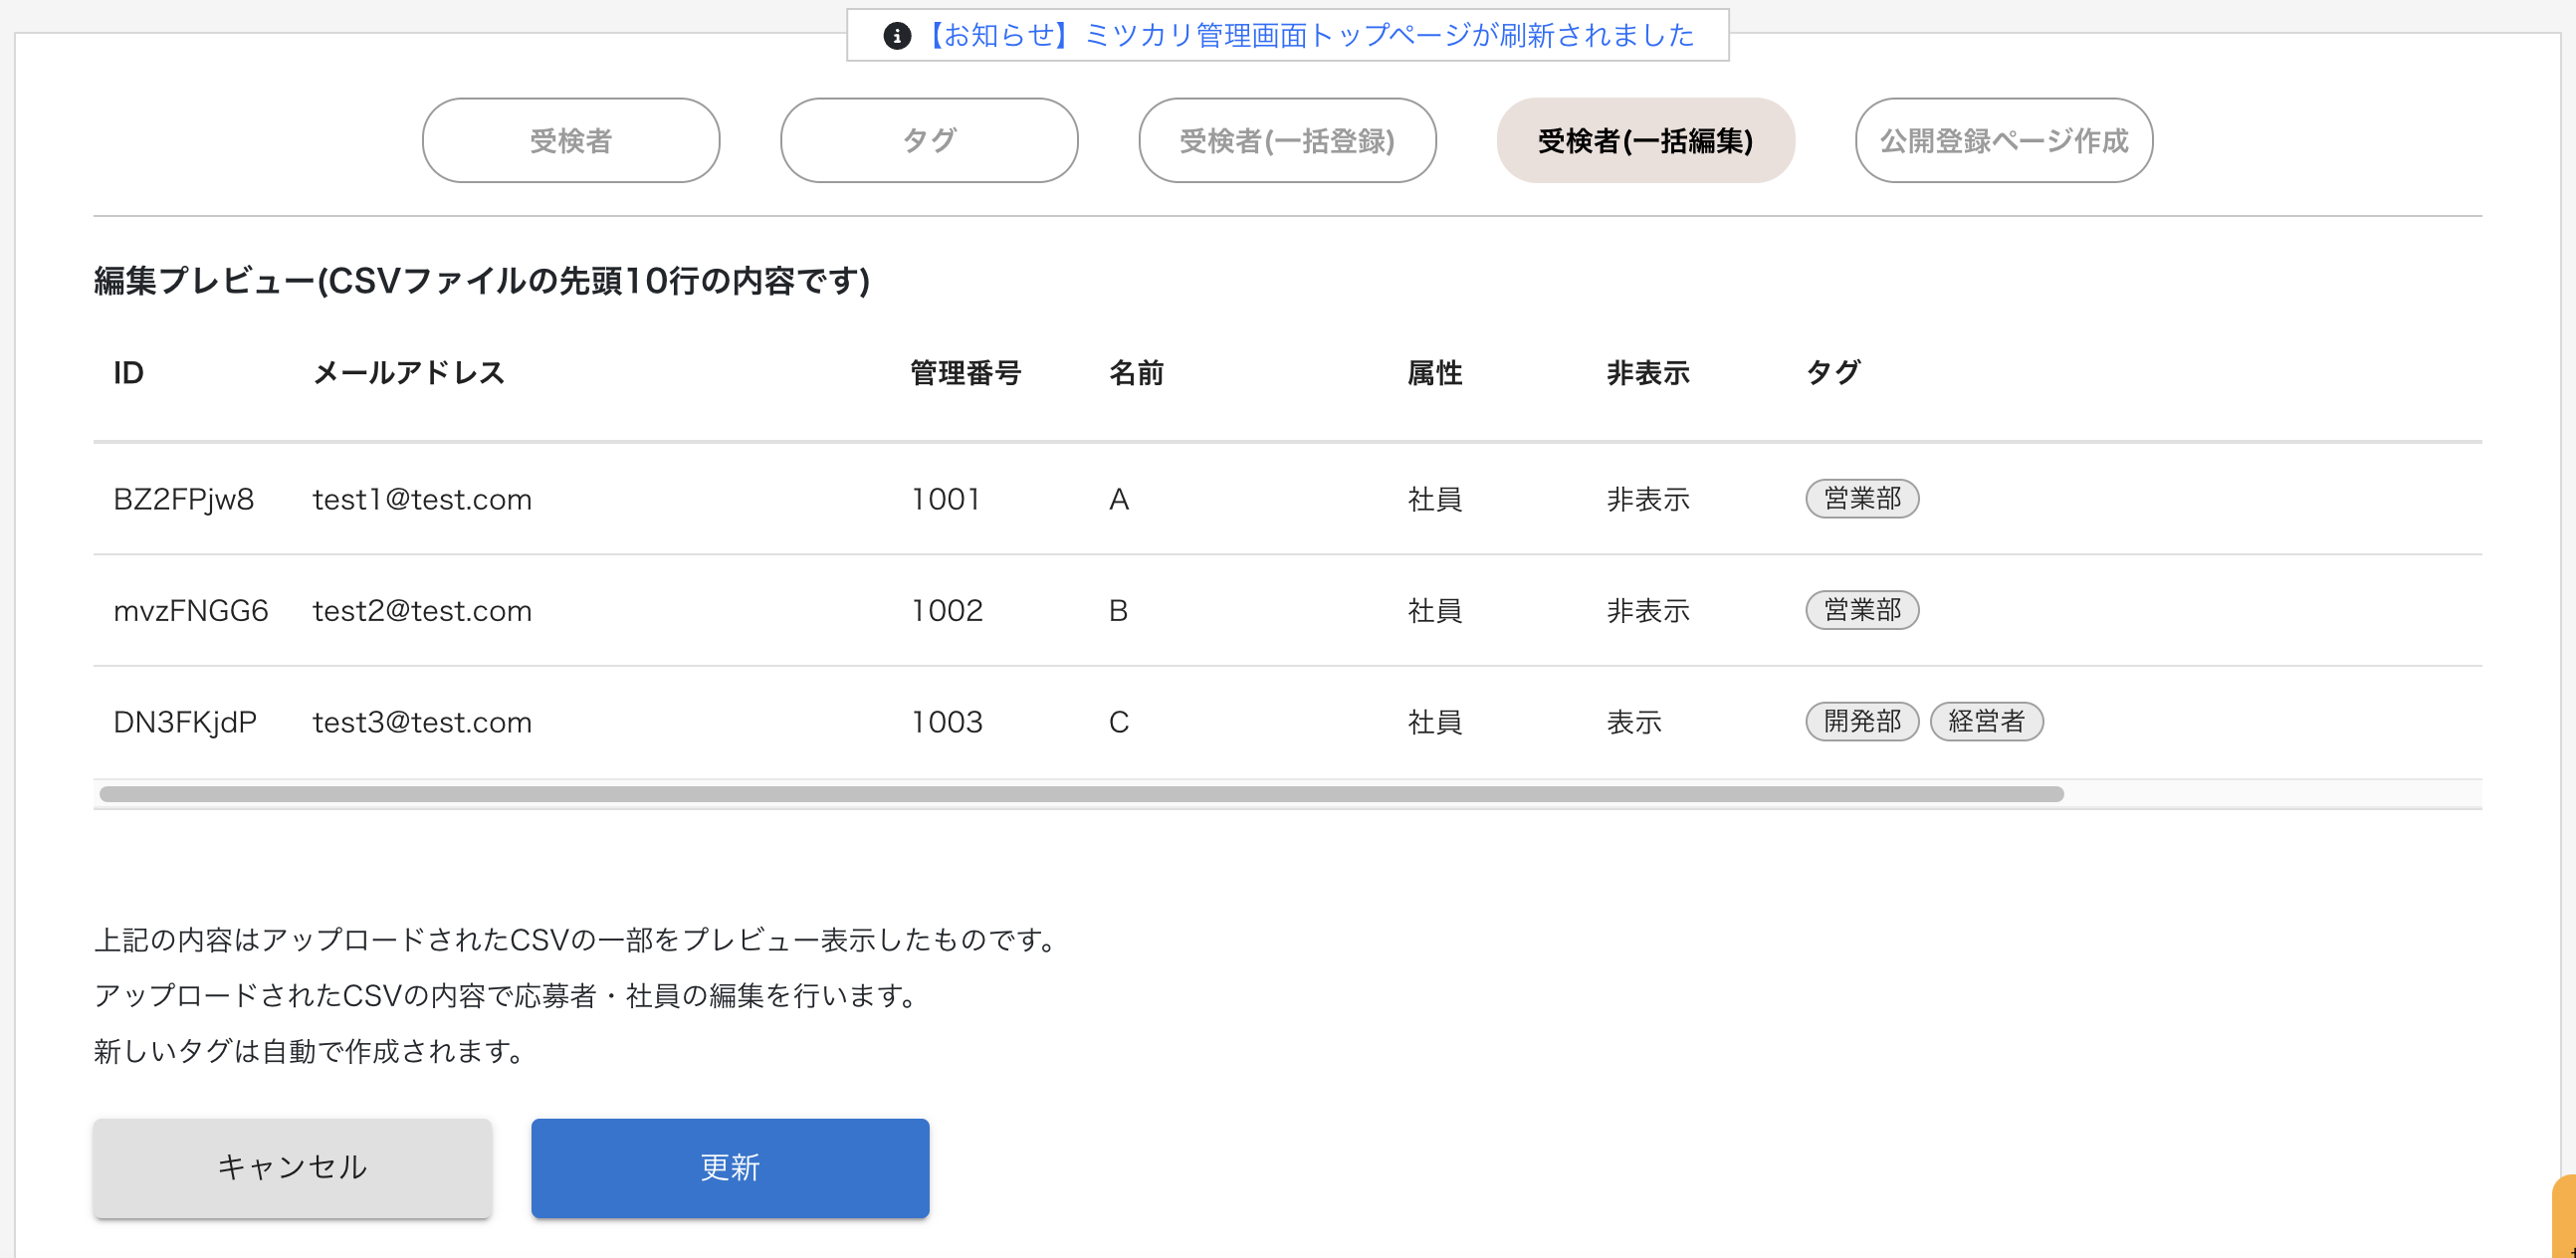
Task: Click the info icon in the announcement banner
Action: pyautogui.click(x=897, y=36)
